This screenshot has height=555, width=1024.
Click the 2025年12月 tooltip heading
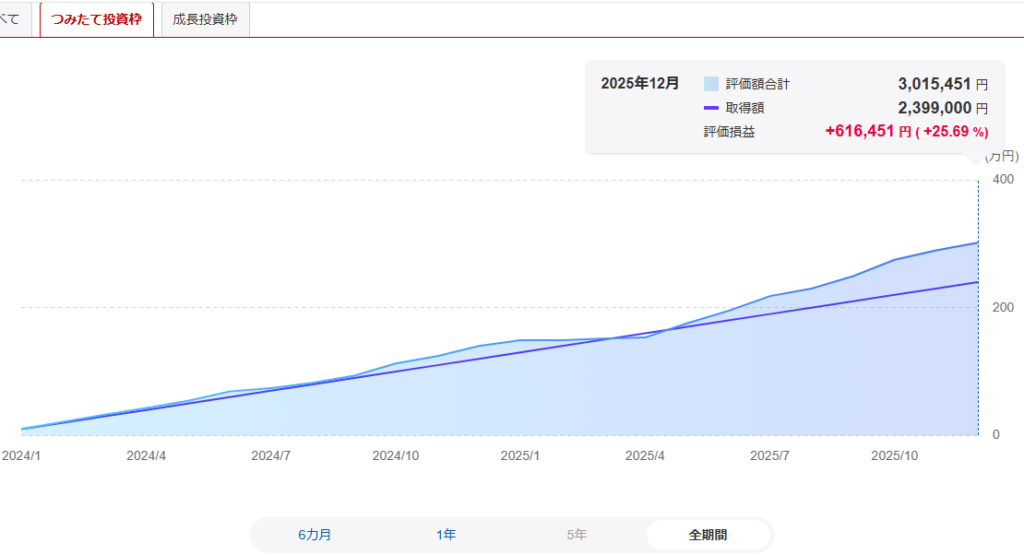click(x=639, y=84)
